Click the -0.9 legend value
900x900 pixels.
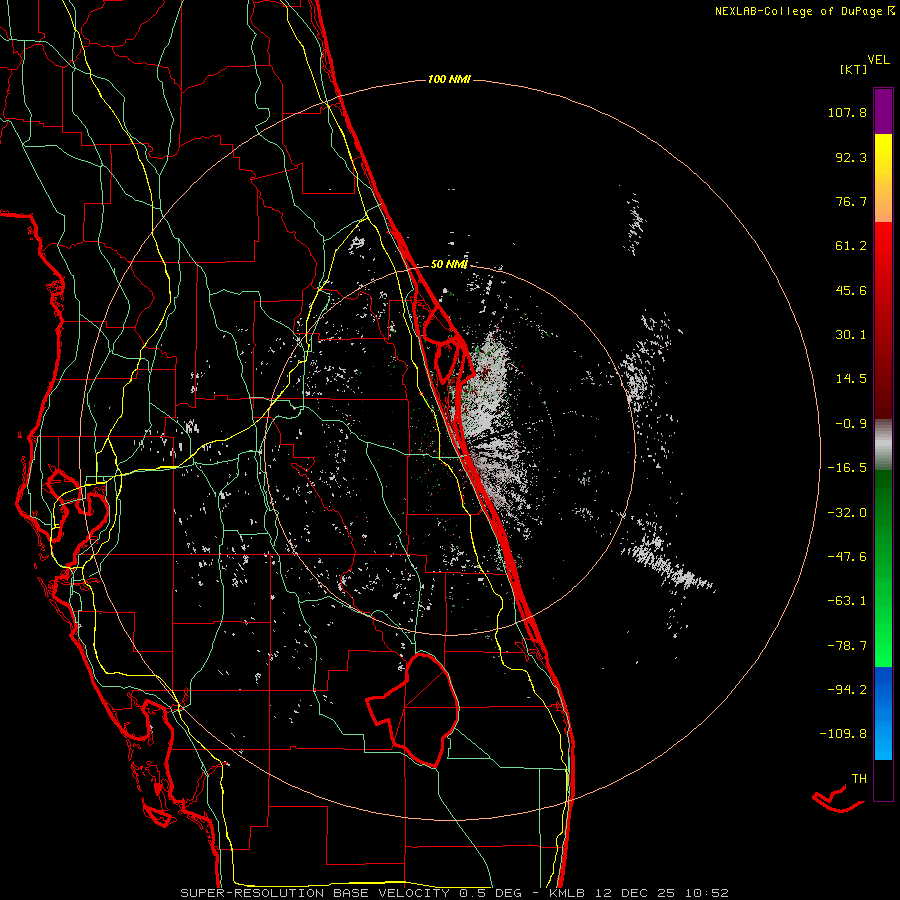pos(851,424)
